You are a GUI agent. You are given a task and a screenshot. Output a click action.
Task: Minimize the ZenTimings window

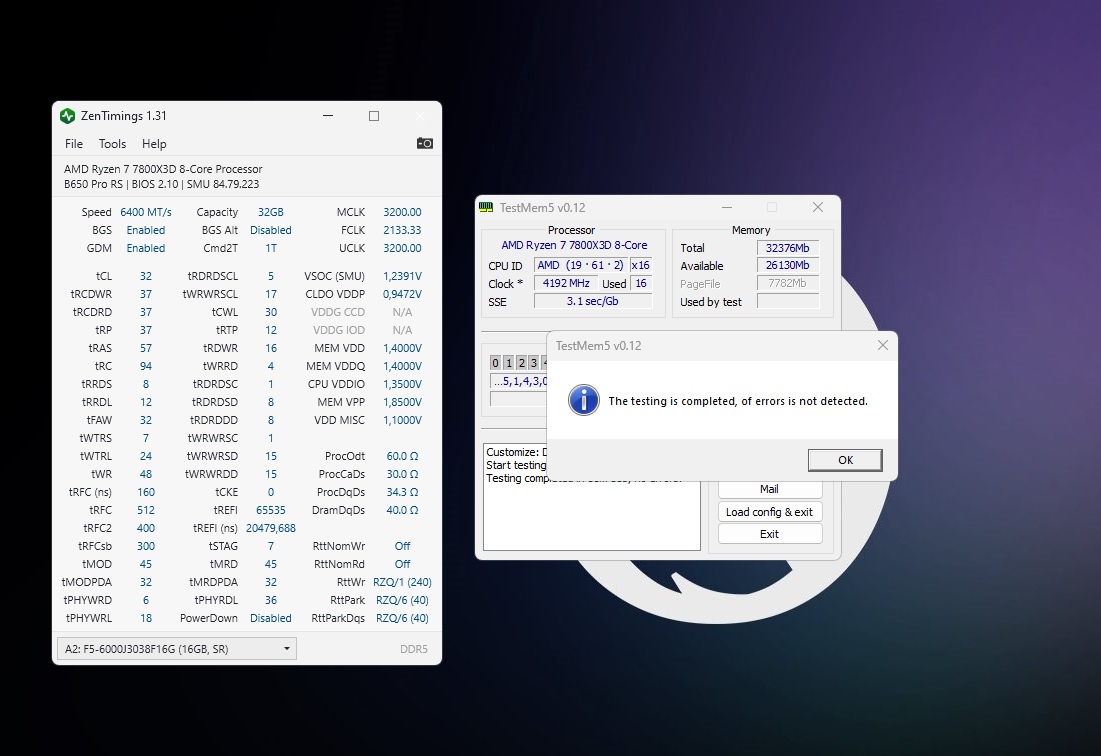coord(328,116)
